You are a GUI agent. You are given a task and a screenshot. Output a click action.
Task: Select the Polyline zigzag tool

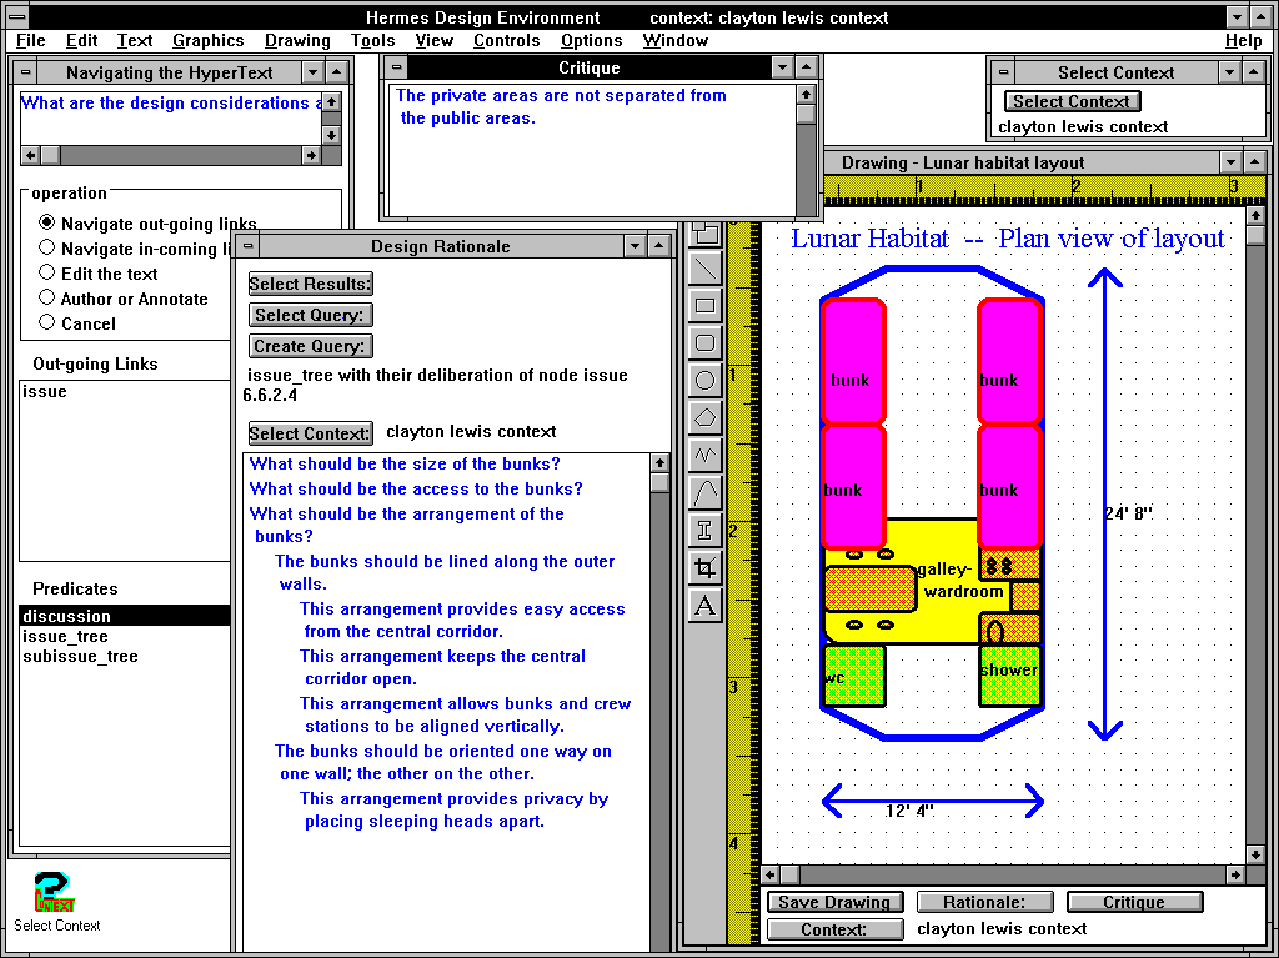pyautogui.click(x=705, y=455)
